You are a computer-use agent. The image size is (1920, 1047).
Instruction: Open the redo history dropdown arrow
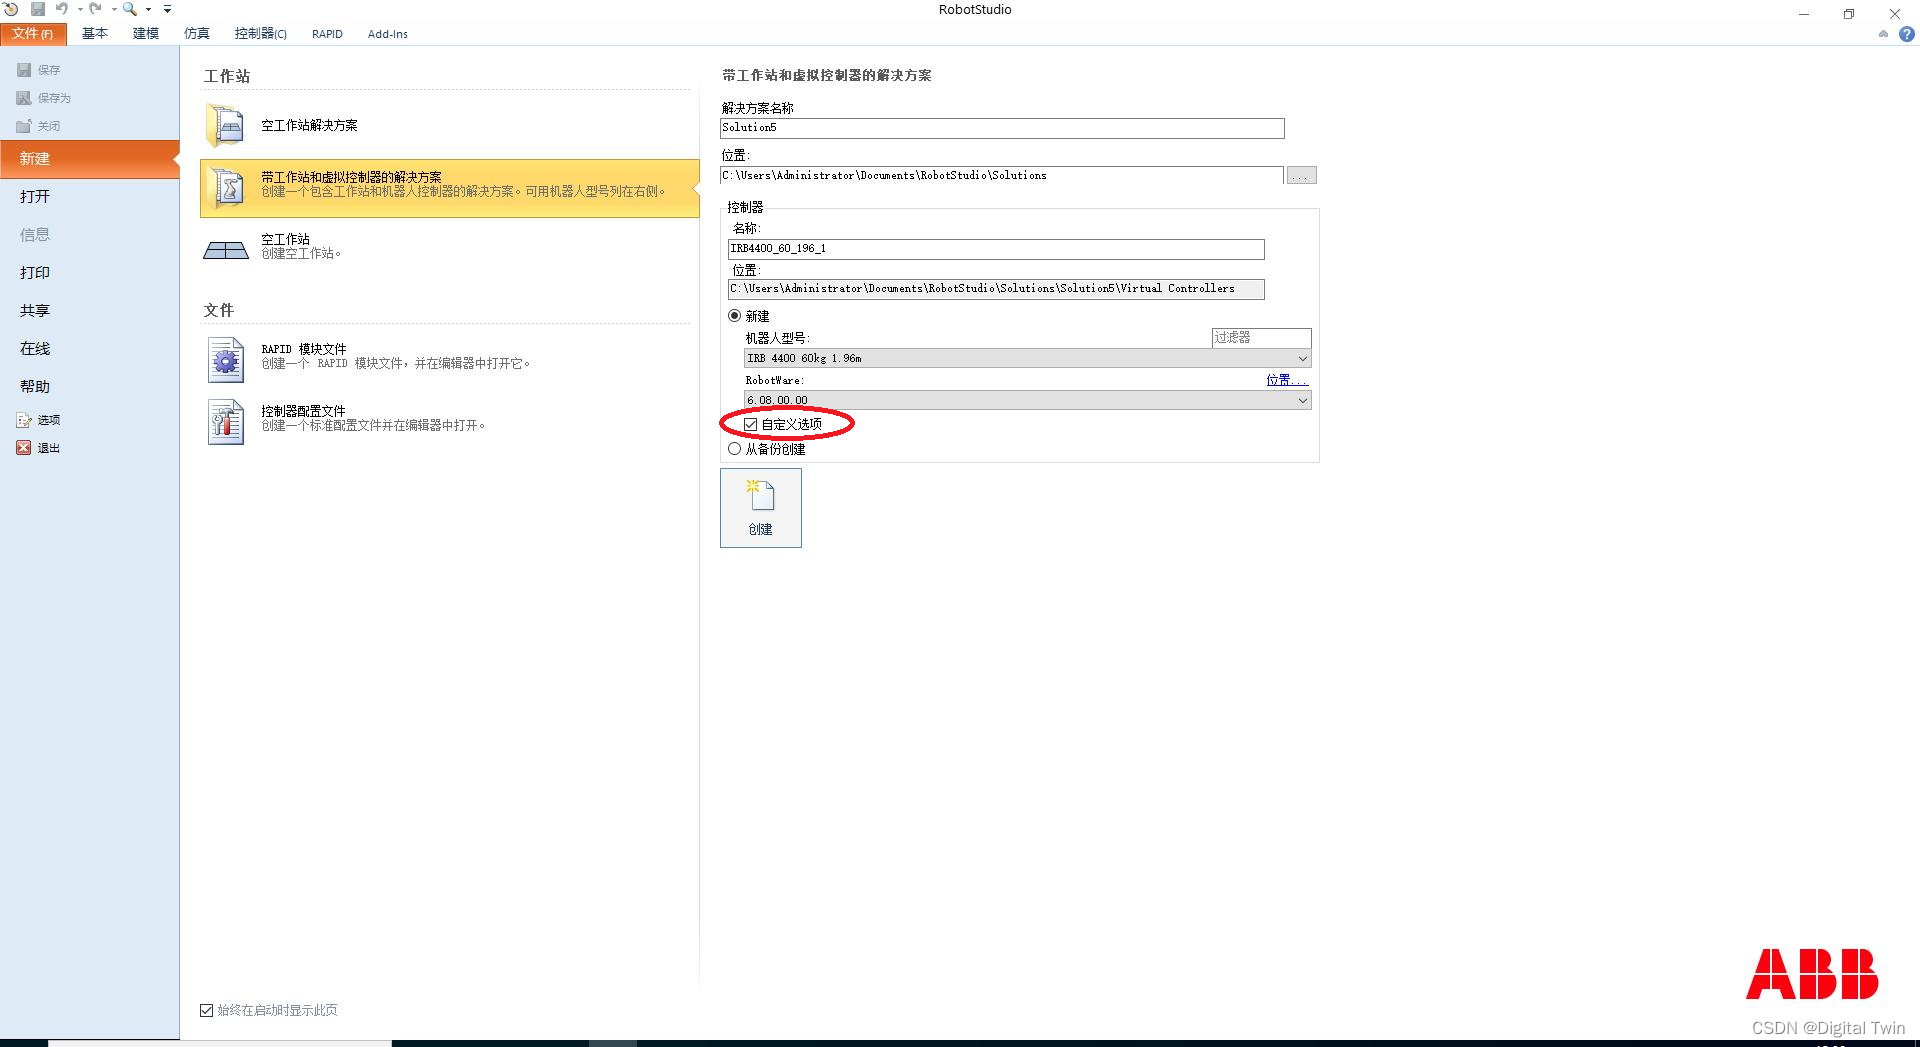coord(113,10)
